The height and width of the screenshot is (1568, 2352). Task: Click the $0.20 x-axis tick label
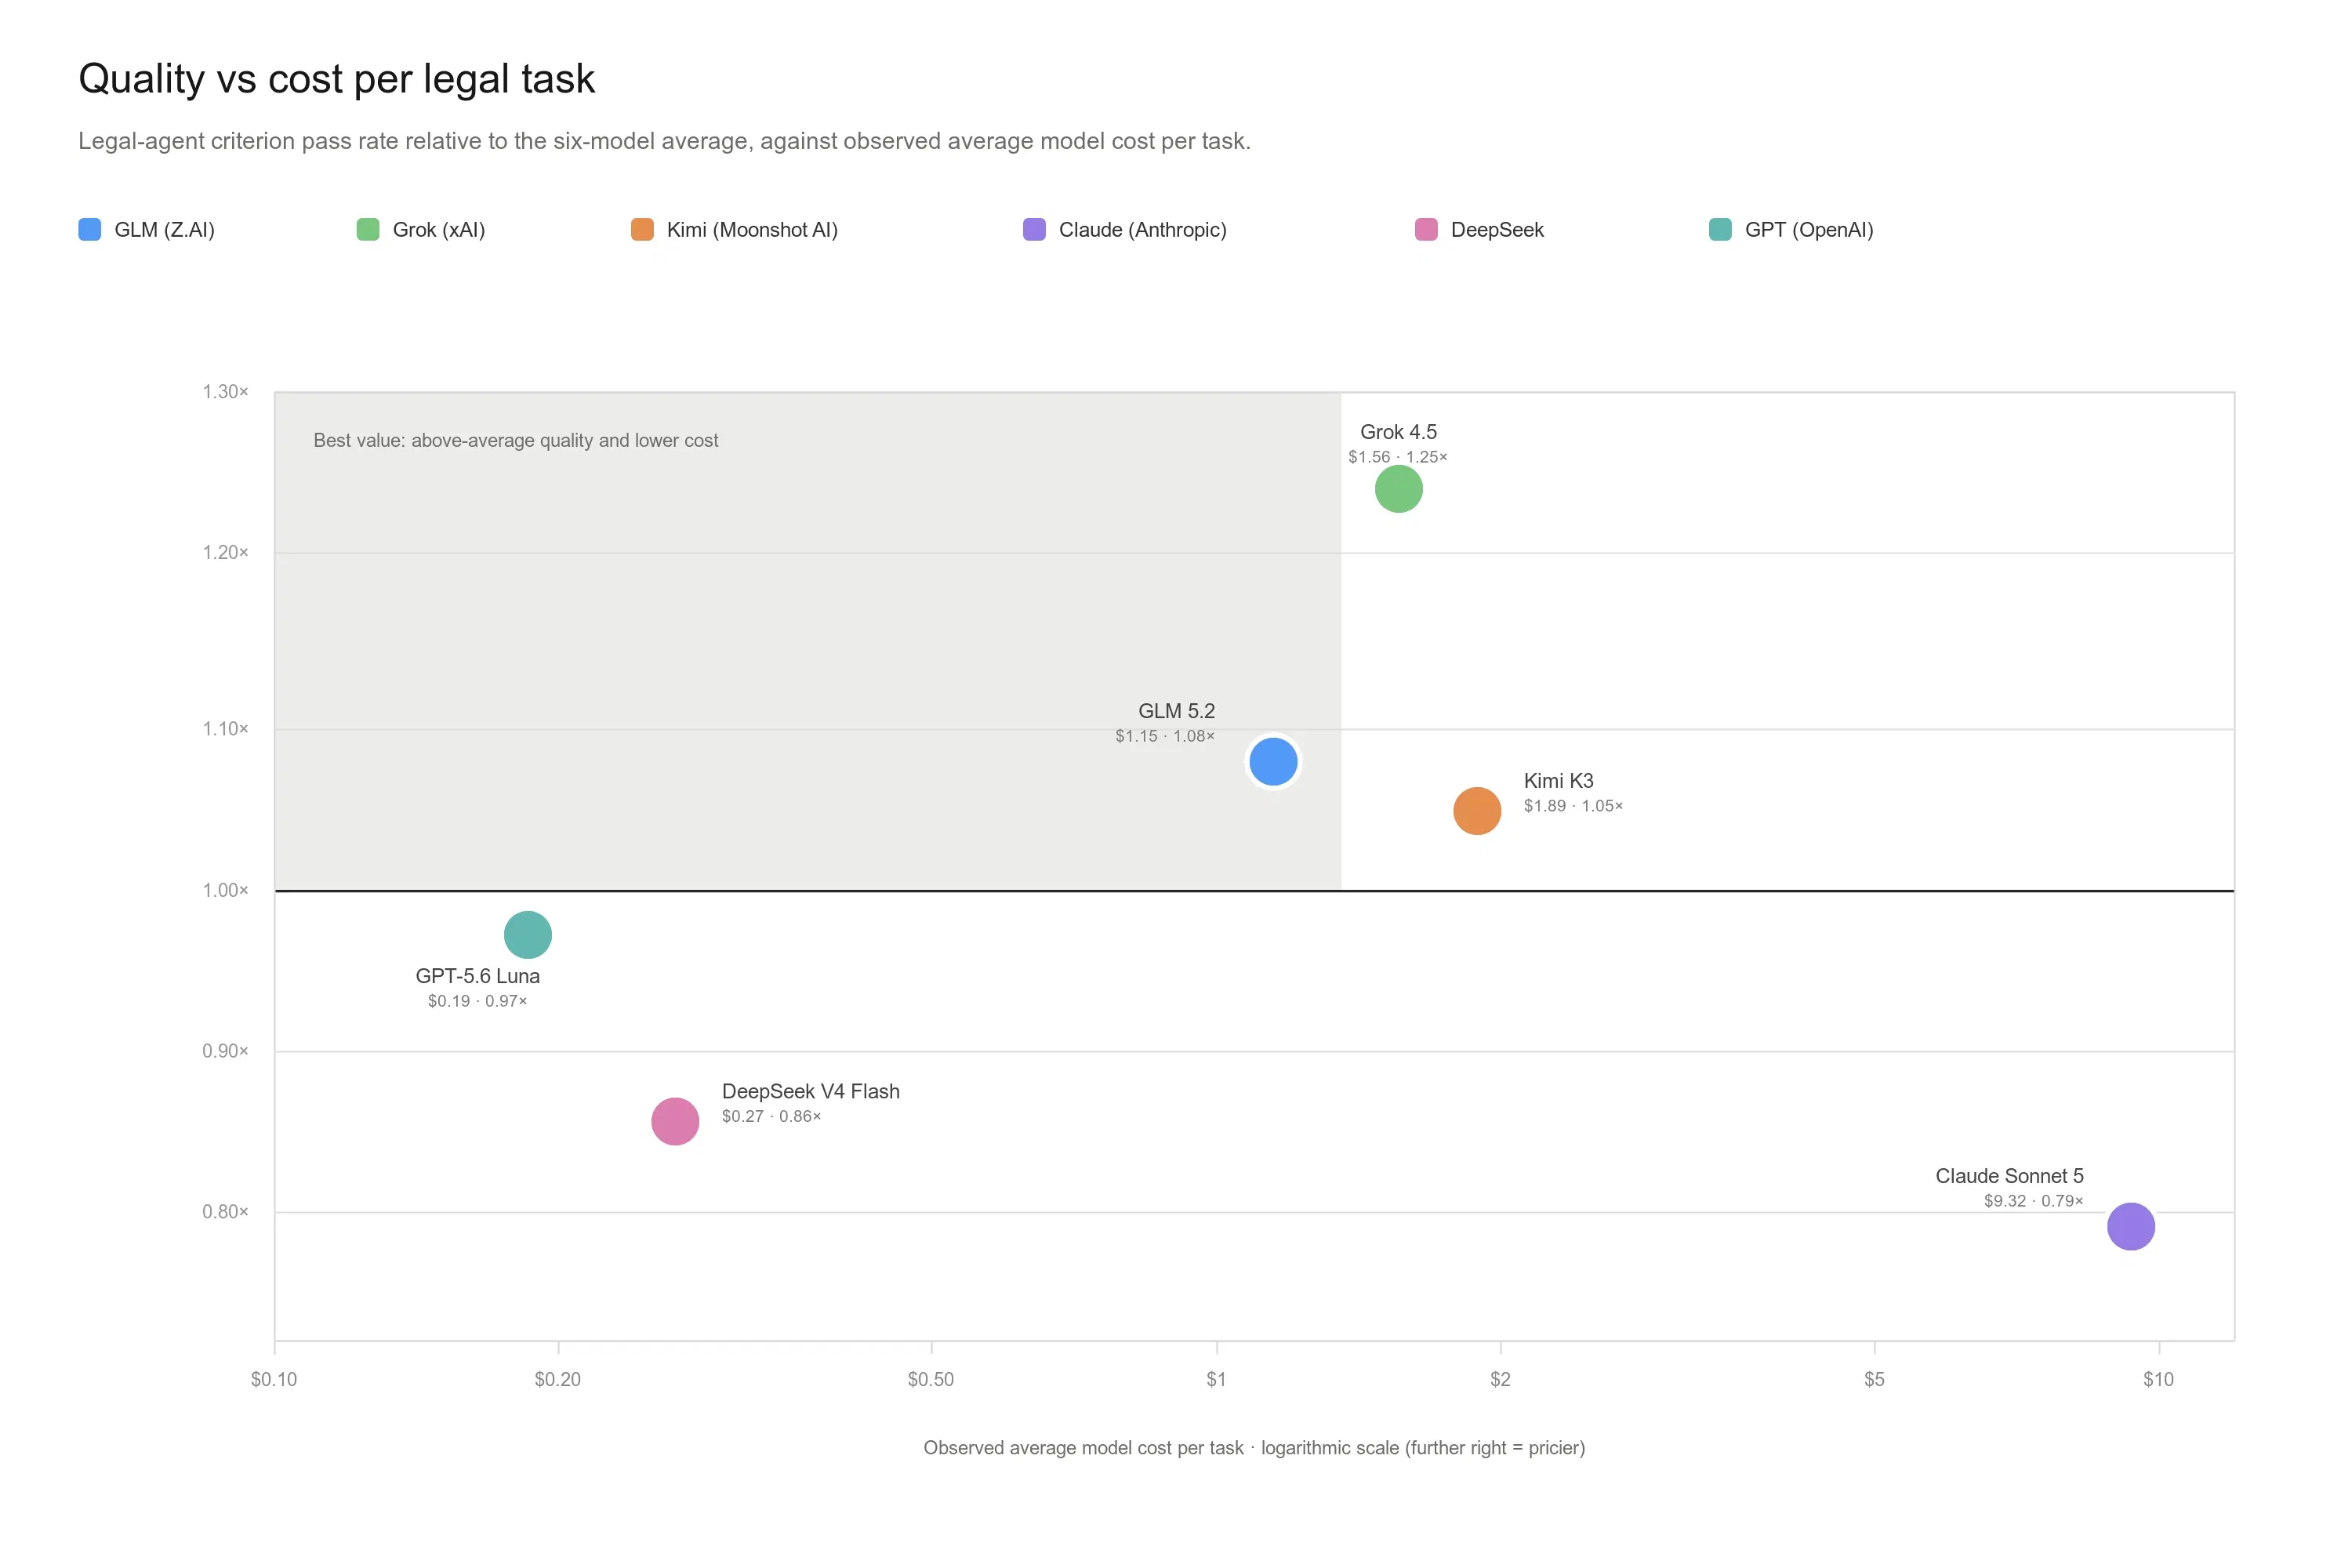[558, 1380]
